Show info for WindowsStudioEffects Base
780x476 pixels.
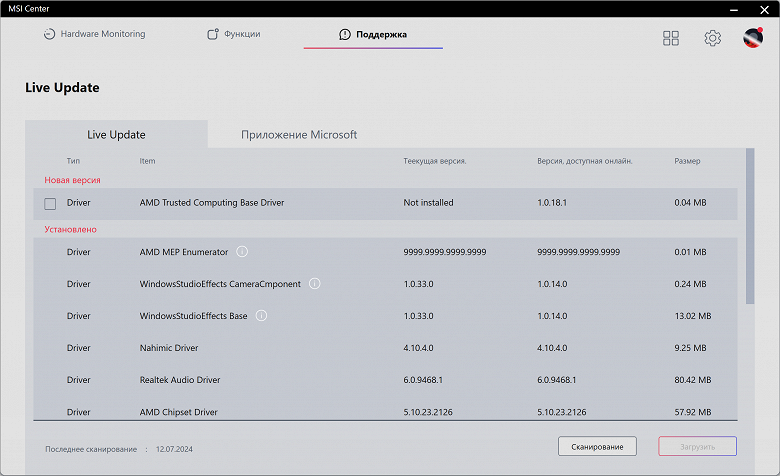tap(262, 316)
